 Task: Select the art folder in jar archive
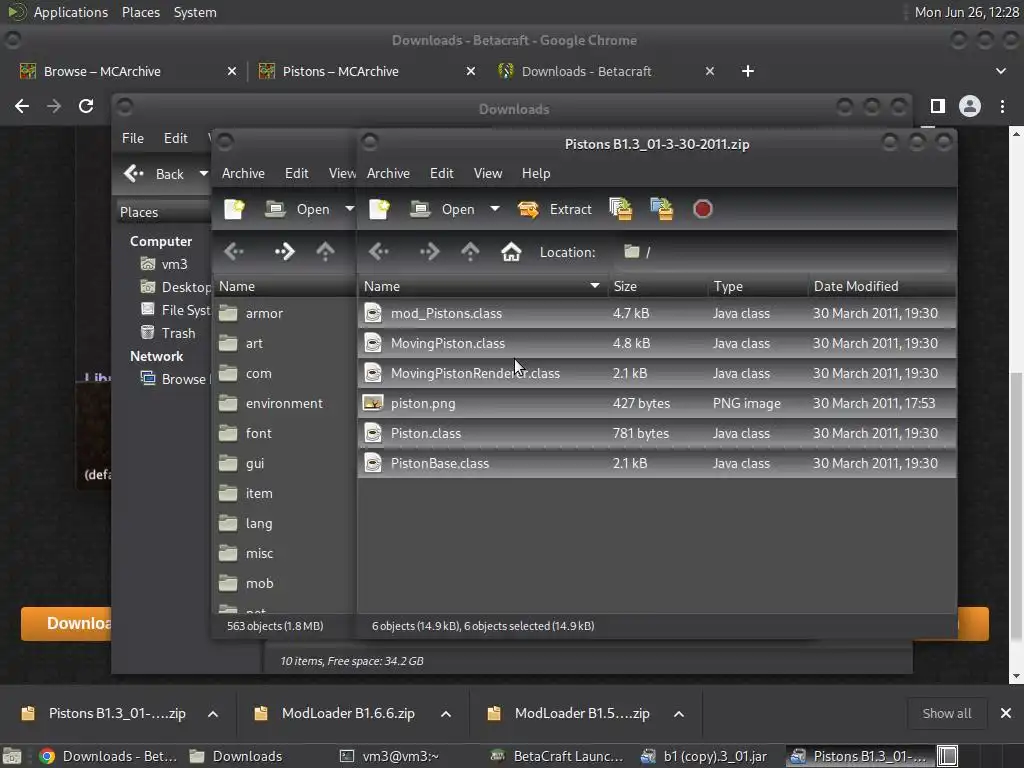point(284,344)
